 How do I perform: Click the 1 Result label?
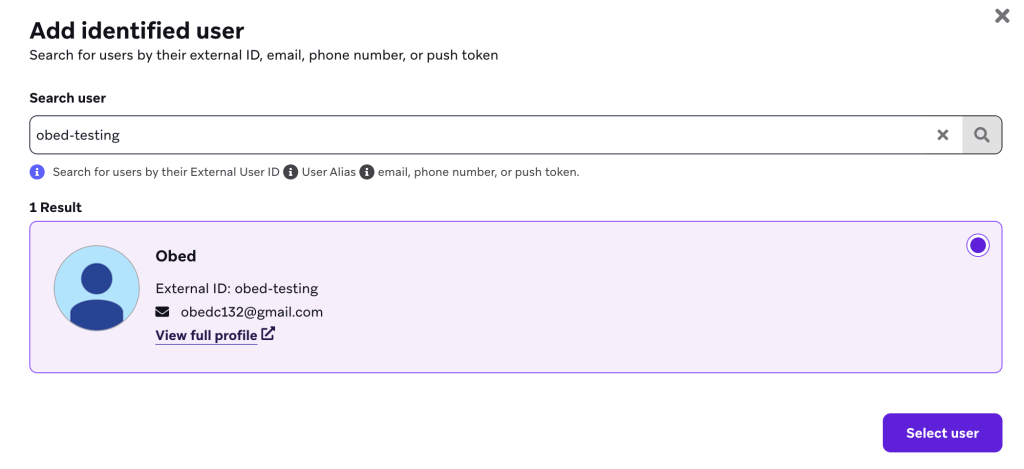point(56,207)
